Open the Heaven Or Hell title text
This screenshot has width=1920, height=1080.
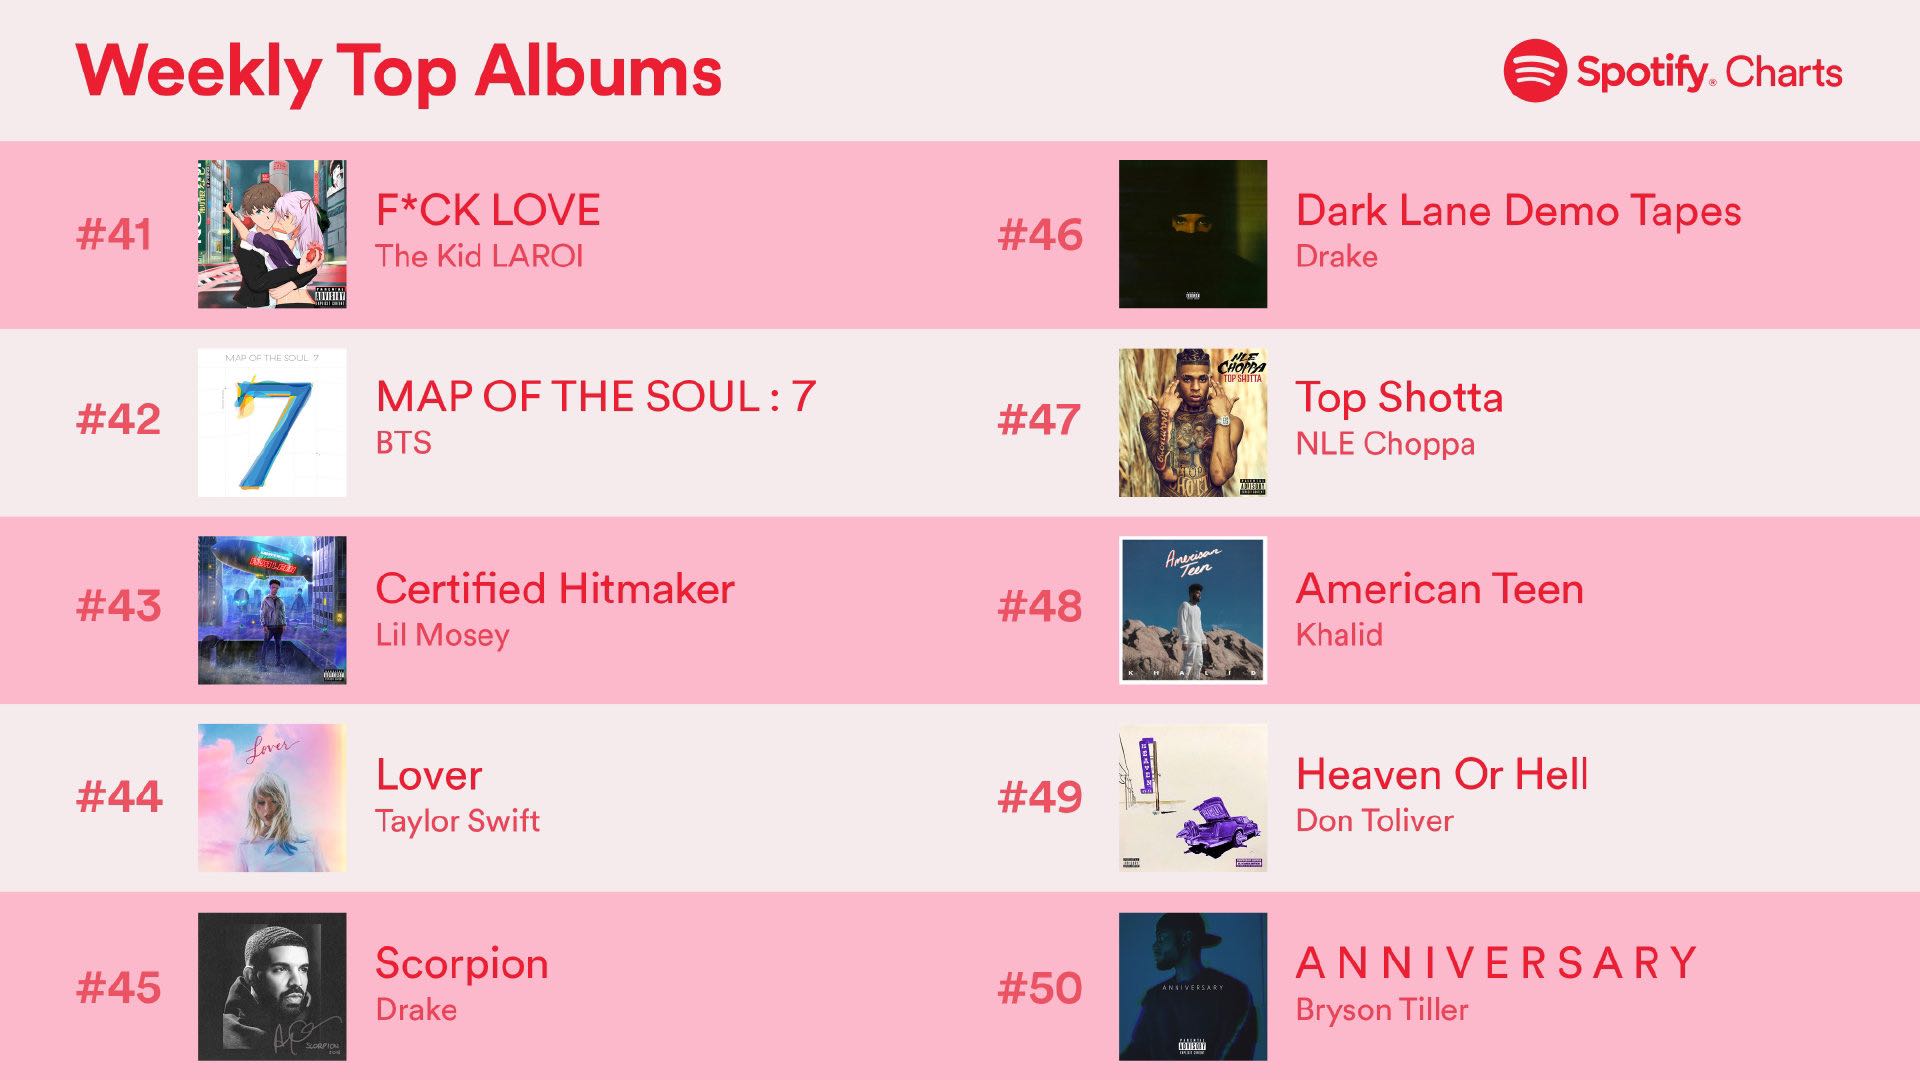[1442, 774]
